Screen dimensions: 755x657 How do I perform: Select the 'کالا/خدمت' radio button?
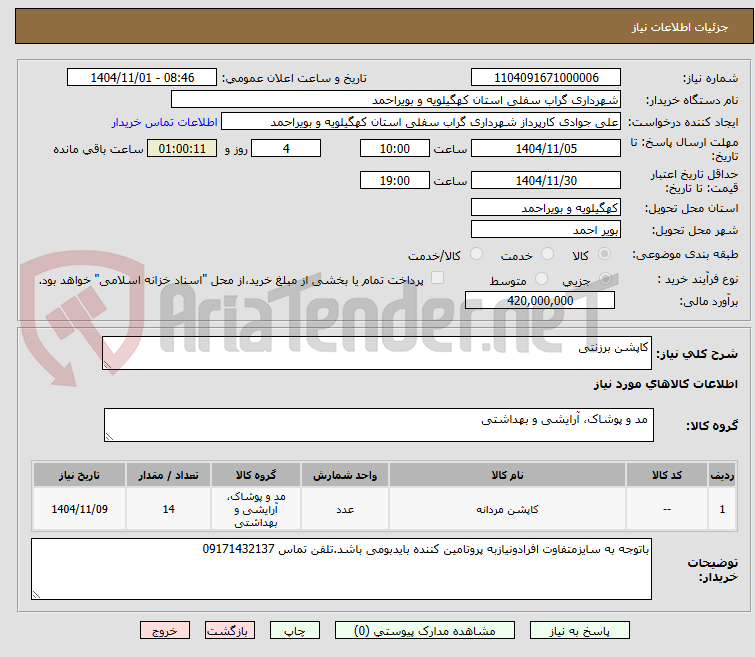(476, 254)
